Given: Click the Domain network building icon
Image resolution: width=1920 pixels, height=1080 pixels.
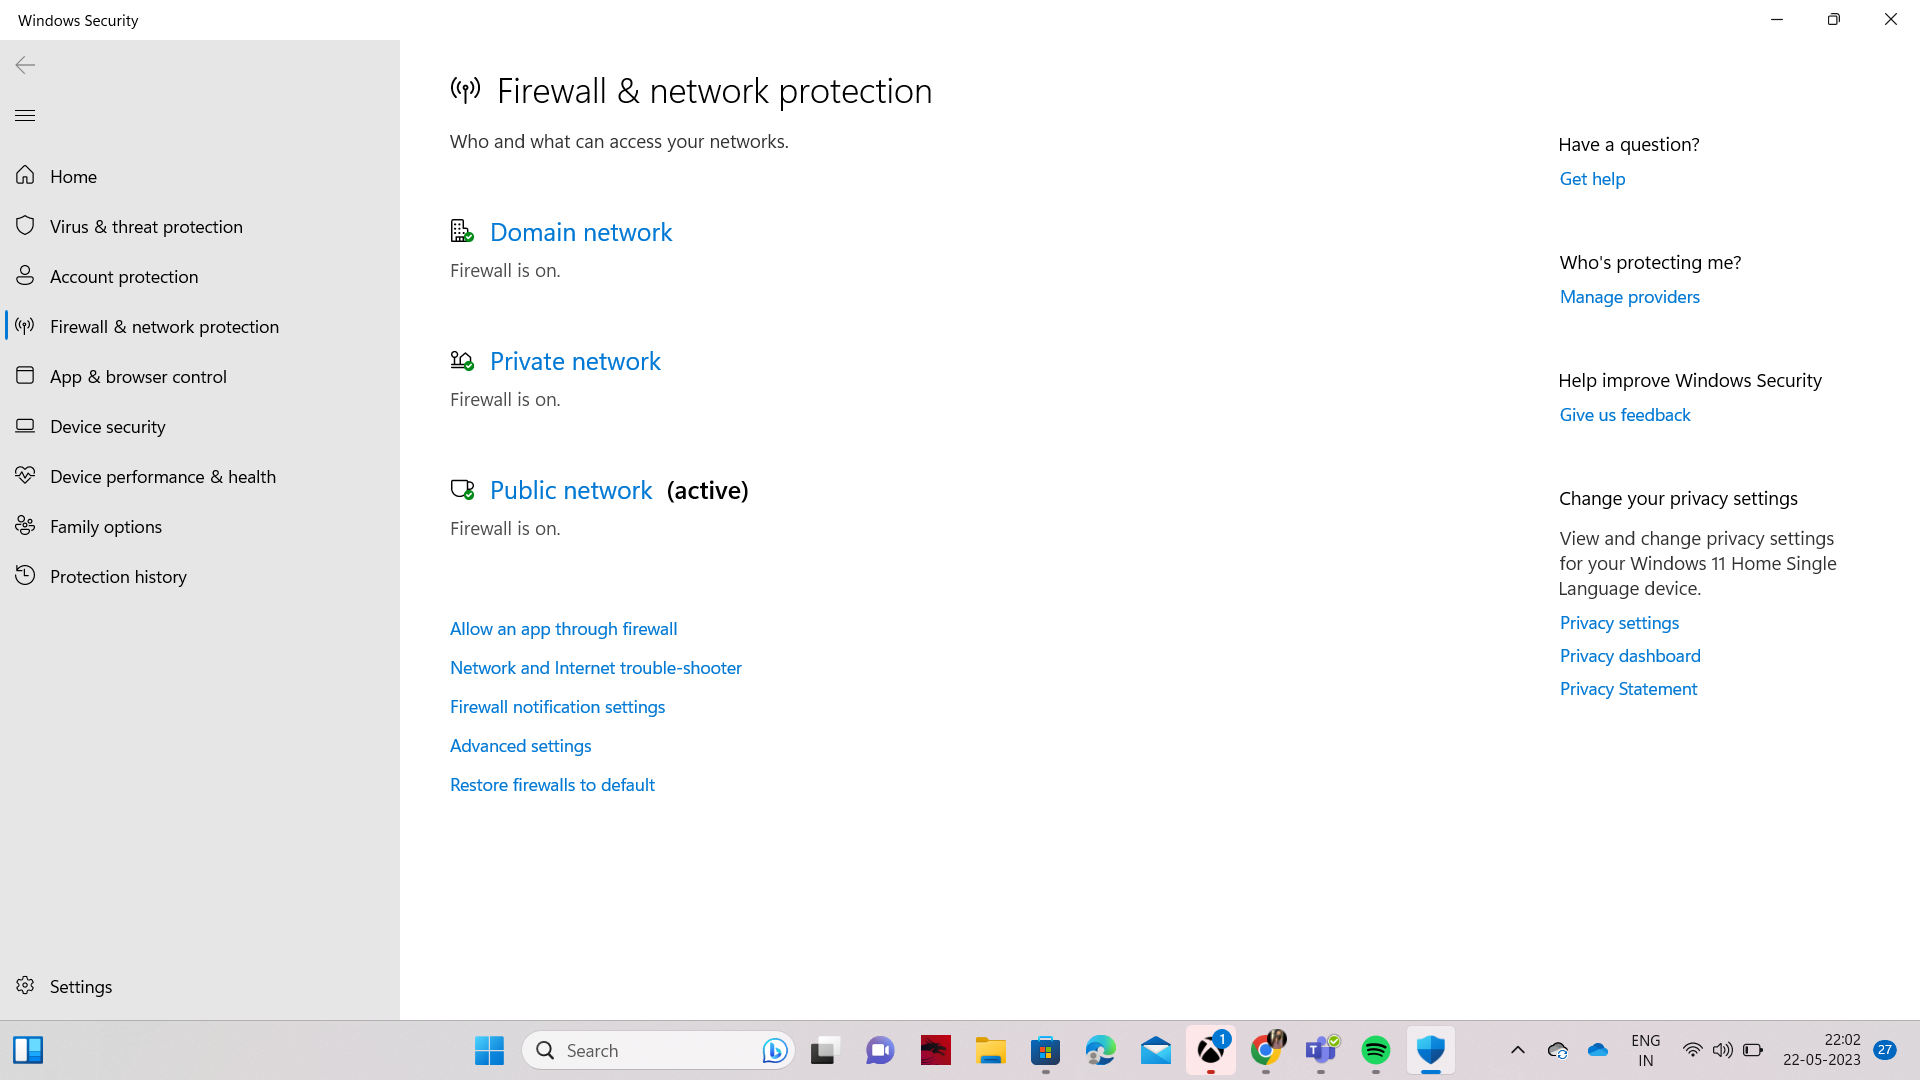Looking at the screenshot, I should [461, 231].
